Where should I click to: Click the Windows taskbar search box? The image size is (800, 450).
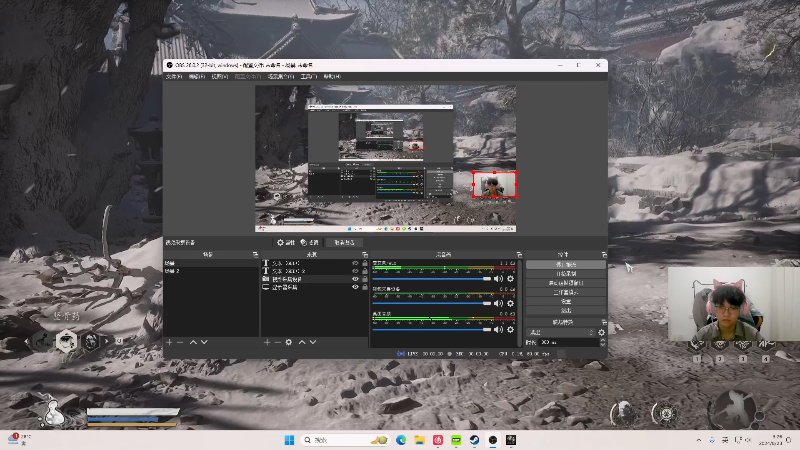tap(345, 440)
